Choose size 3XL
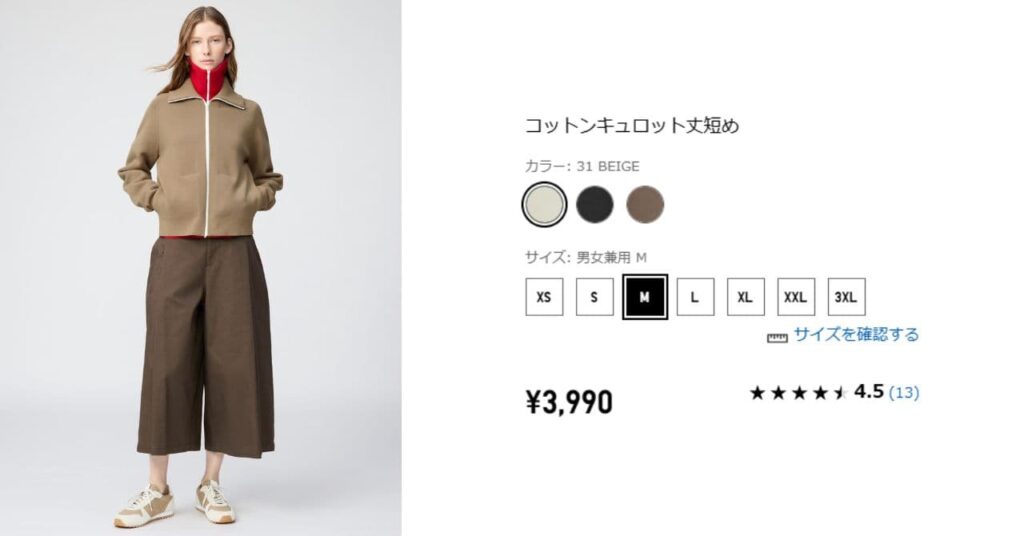The width and height of the screenshot is (1024, 536). pyautogui.click(x=846, y=297)
